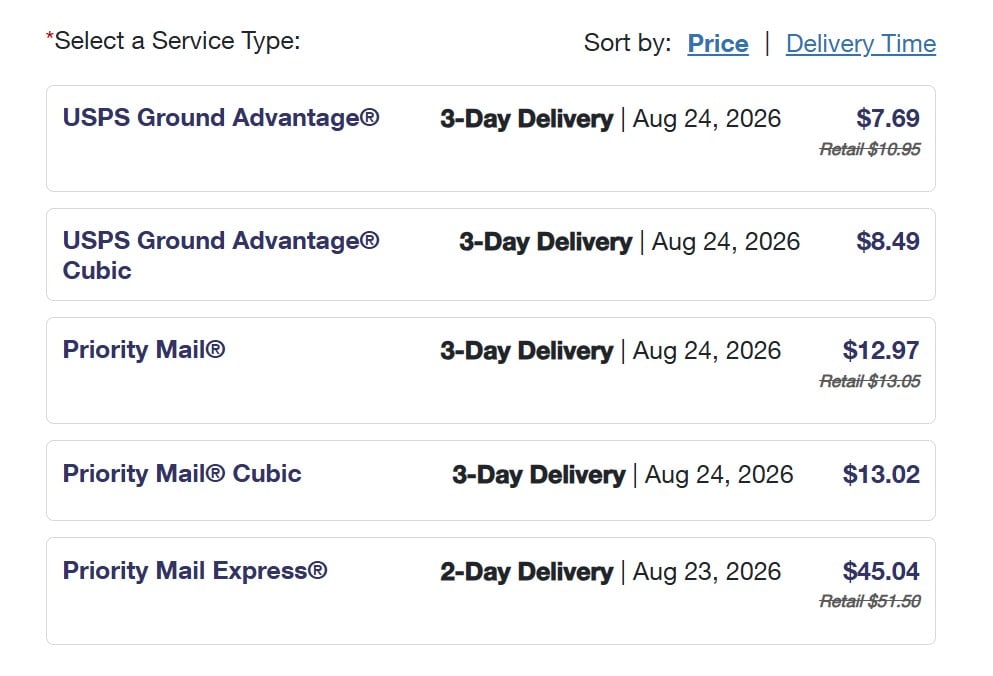
Task: Click the Retail $13.05 strikethrough price
Action: click(x=870, y=381)
